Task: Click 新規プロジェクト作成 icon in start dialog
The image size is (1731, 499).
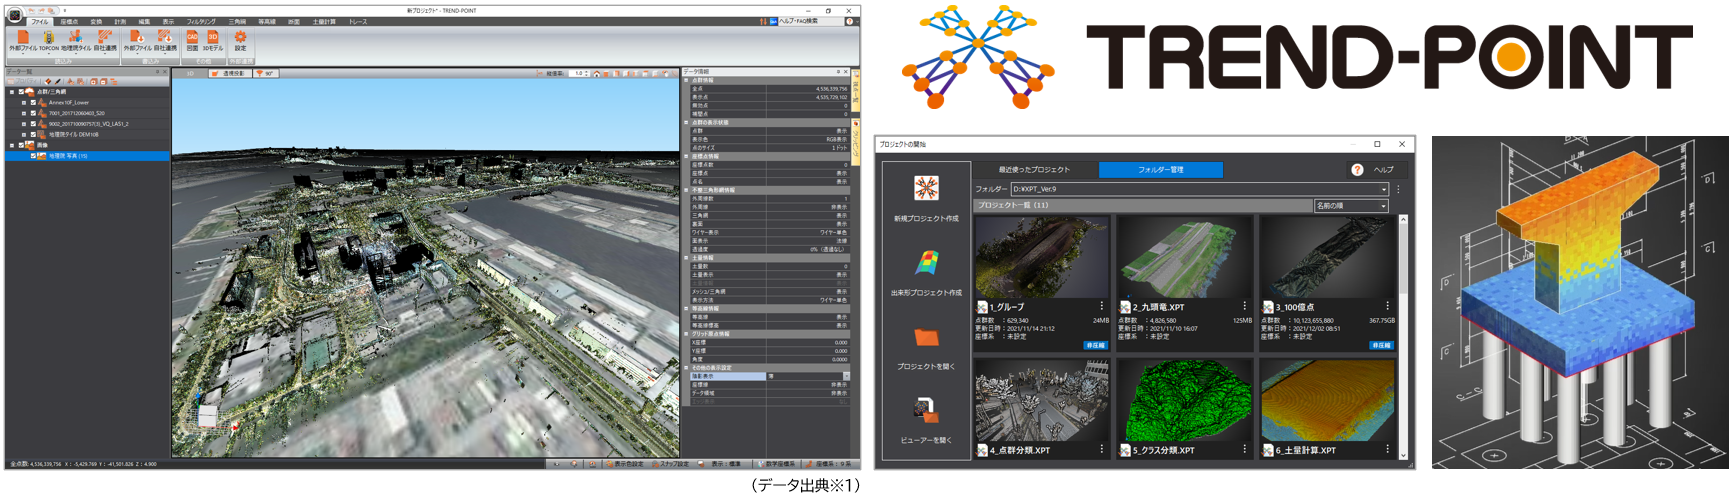Action: coord(926,188)
